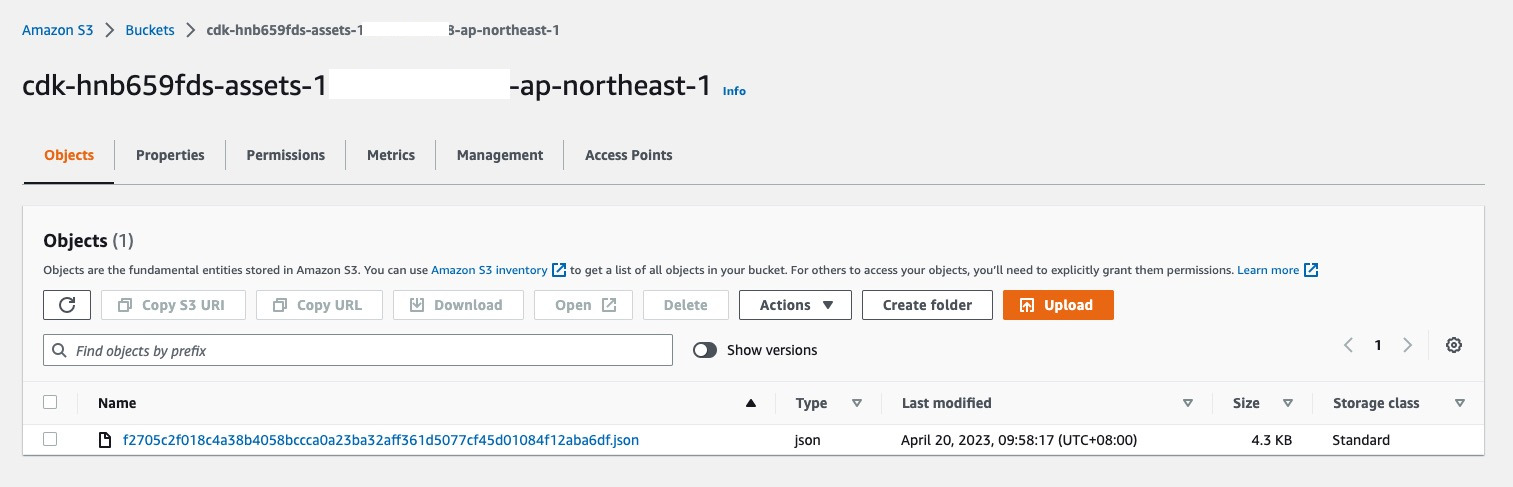Click the refresh objects icon button
The image size is (1513, 487).
(67, 305)
